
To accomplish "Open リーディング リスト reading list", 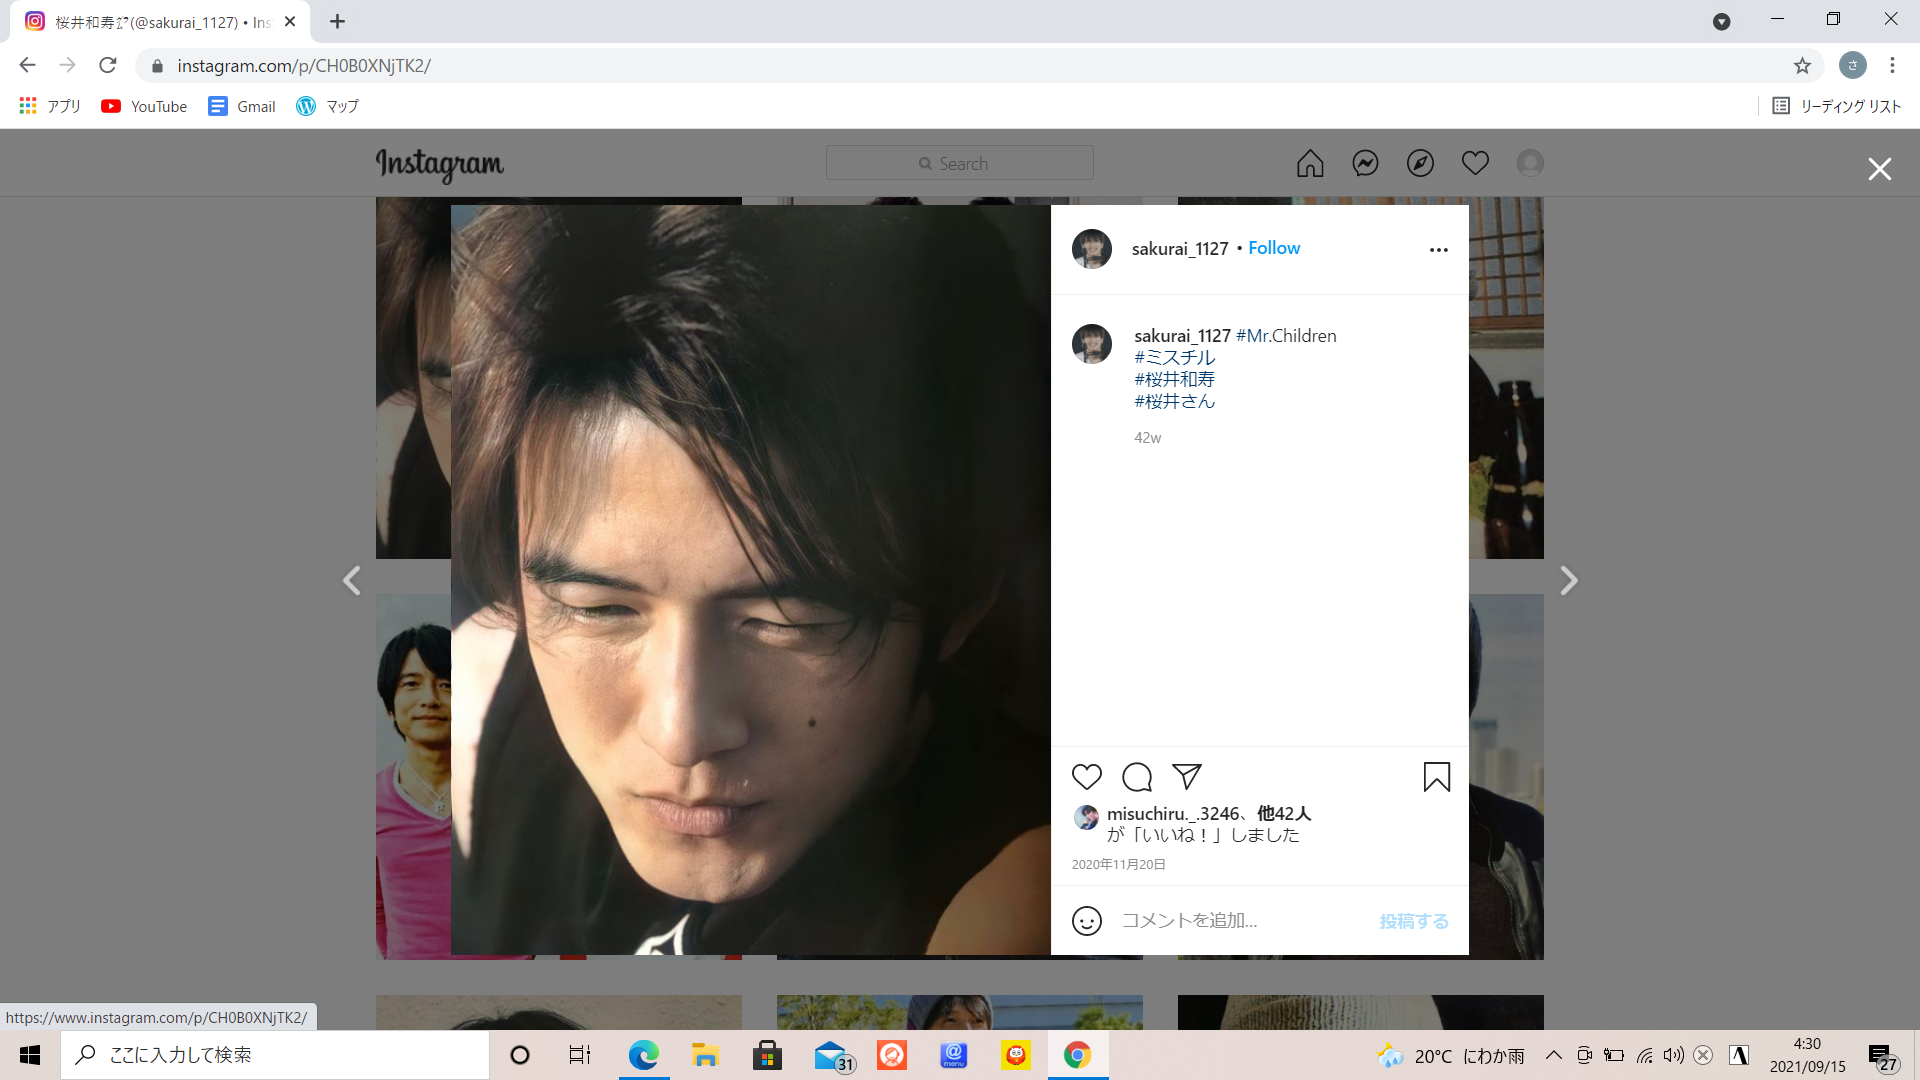I will [1836, 106].
